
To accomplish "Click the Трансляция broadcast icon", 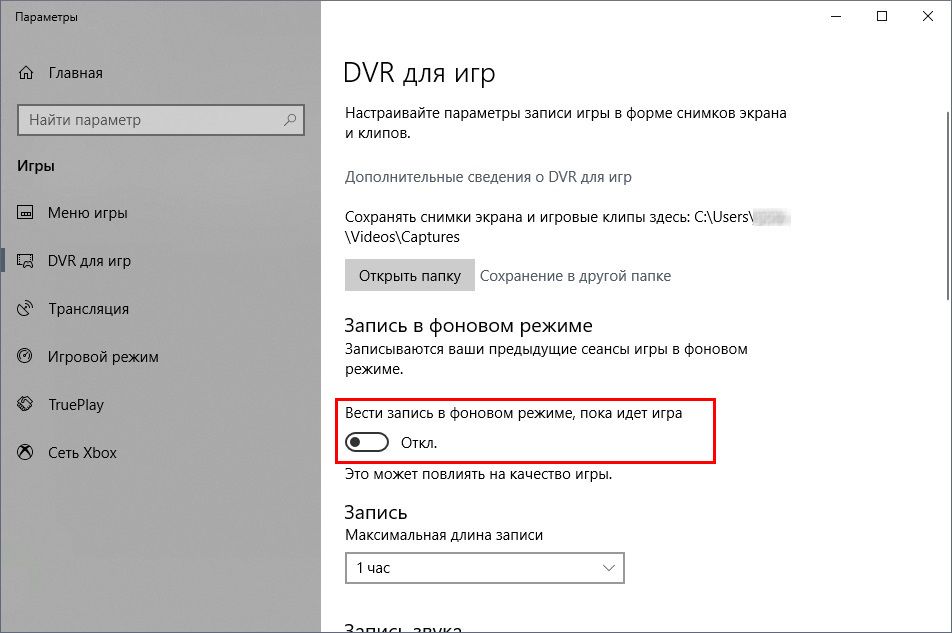I will tap(26, 309).
